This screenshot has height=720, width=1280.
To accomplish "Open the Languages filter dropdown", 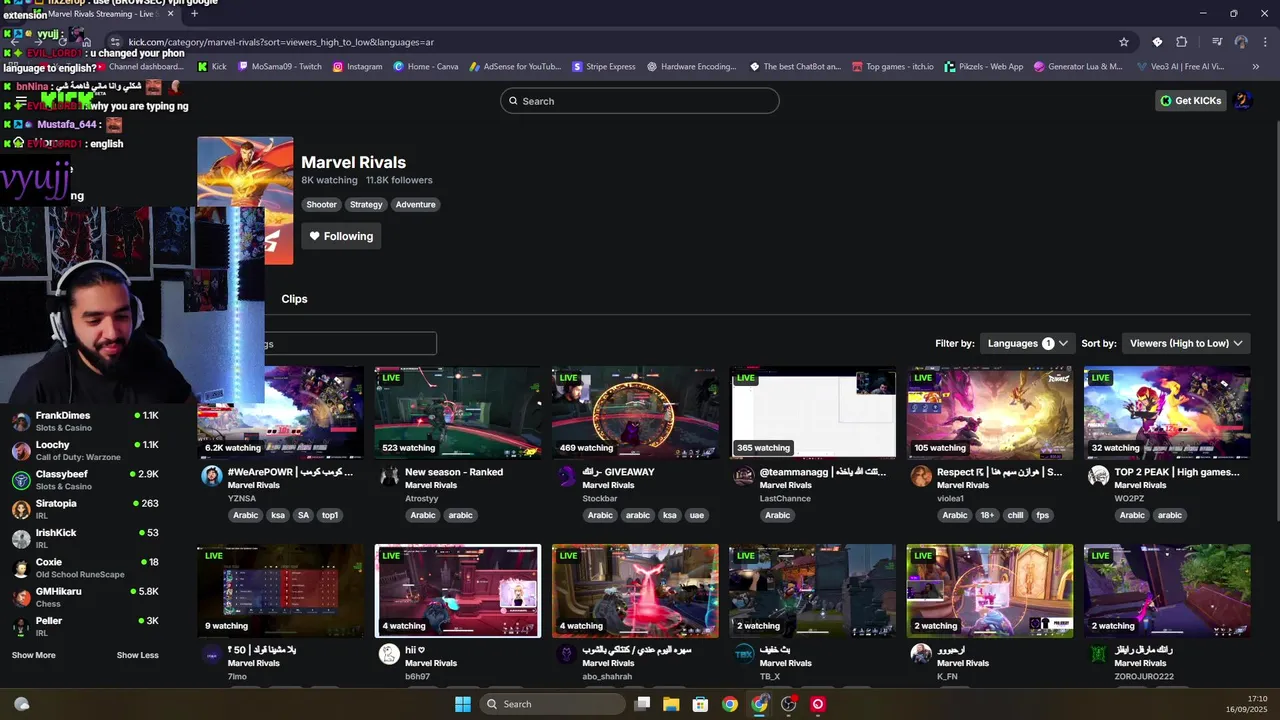I will click(x=1027, y=343).
